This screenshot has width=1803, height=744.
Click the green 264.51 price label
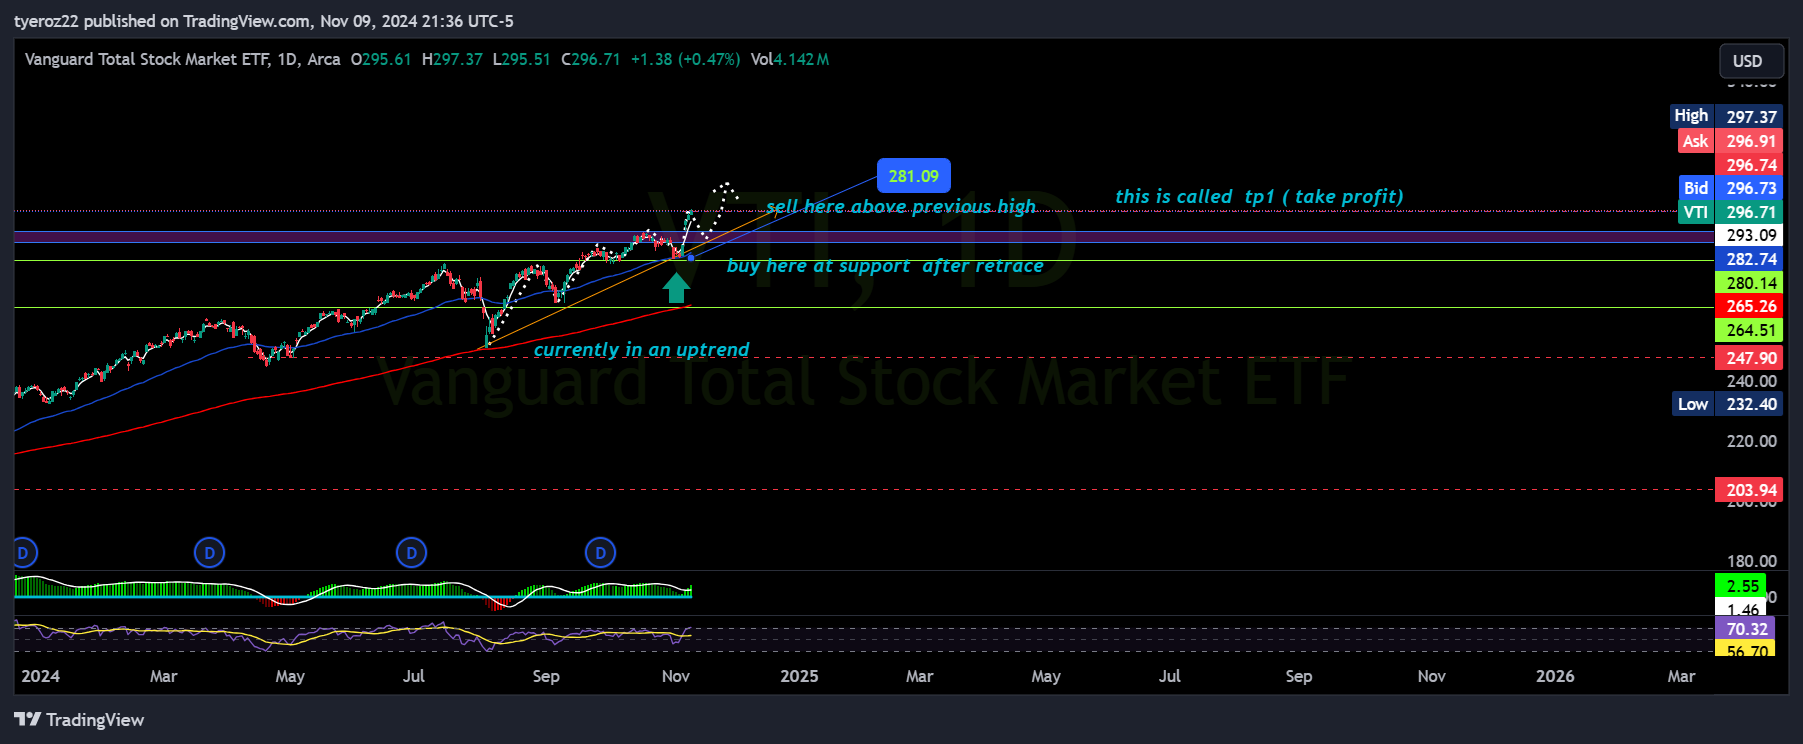(x=1749, y=330)
